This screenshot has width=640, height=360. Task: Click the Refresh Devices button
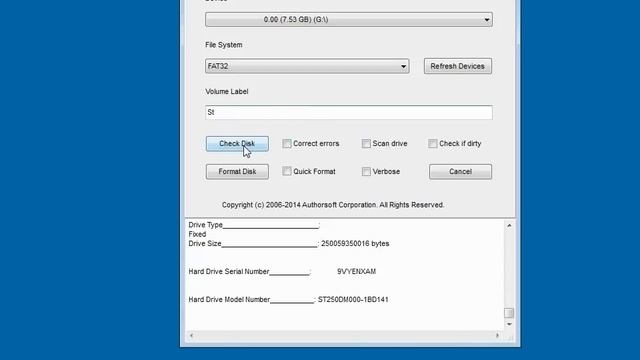click(458, 66)
